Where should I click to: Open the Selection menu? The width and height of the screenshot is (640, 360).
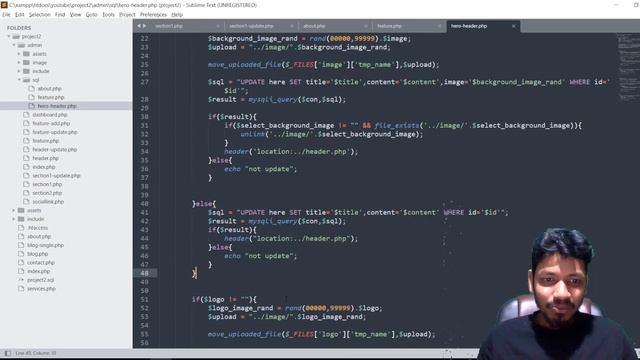coord(40,14)
